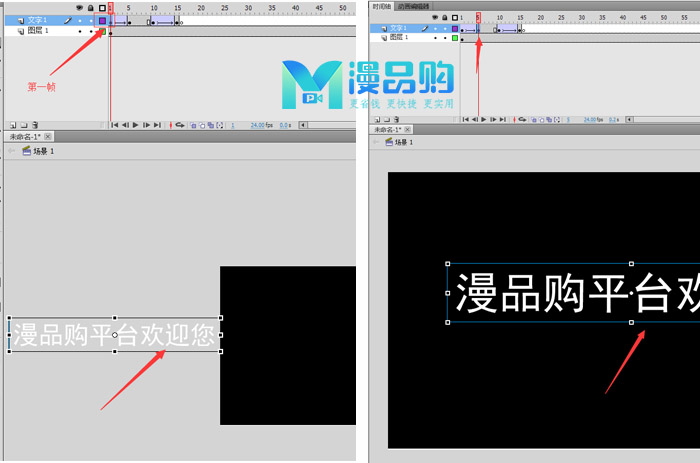700x463 pixels.
Task: Select gray 漫品购平台欢迎您 text on left stage
Action: tap(114, 335)
